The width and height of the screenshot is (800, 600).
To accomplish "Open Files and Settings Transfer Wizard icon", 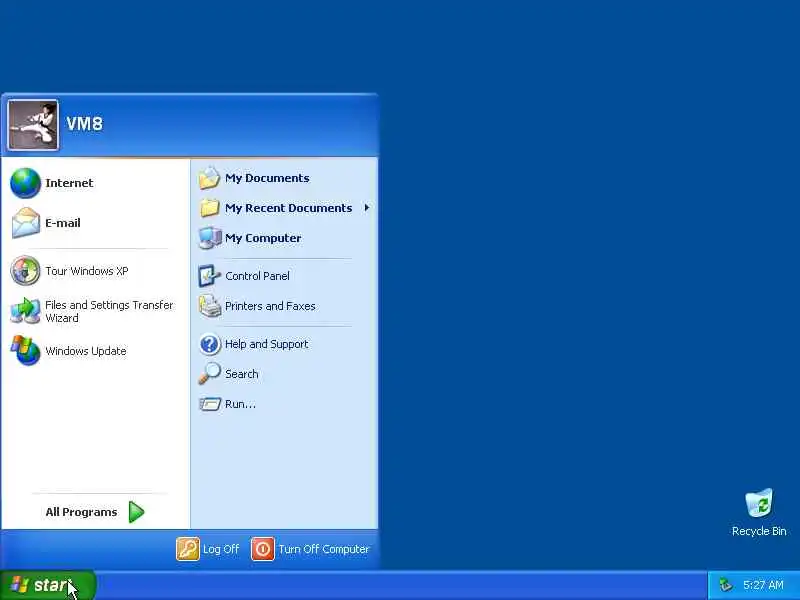I will click(x=25, y=311).
